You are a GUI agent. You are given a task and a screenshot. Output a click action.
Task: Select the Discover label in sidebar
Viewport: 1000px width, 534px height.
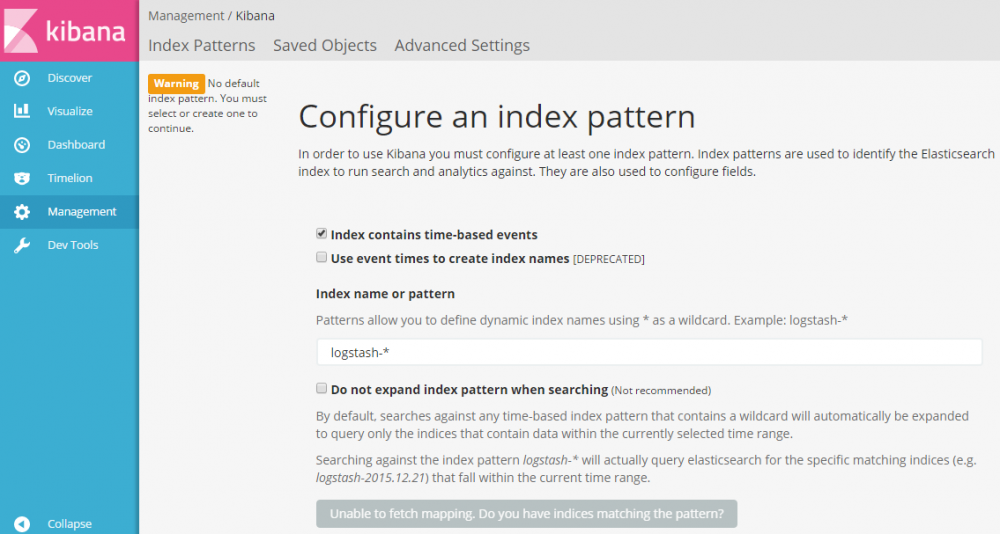click(x=69, y=78)
